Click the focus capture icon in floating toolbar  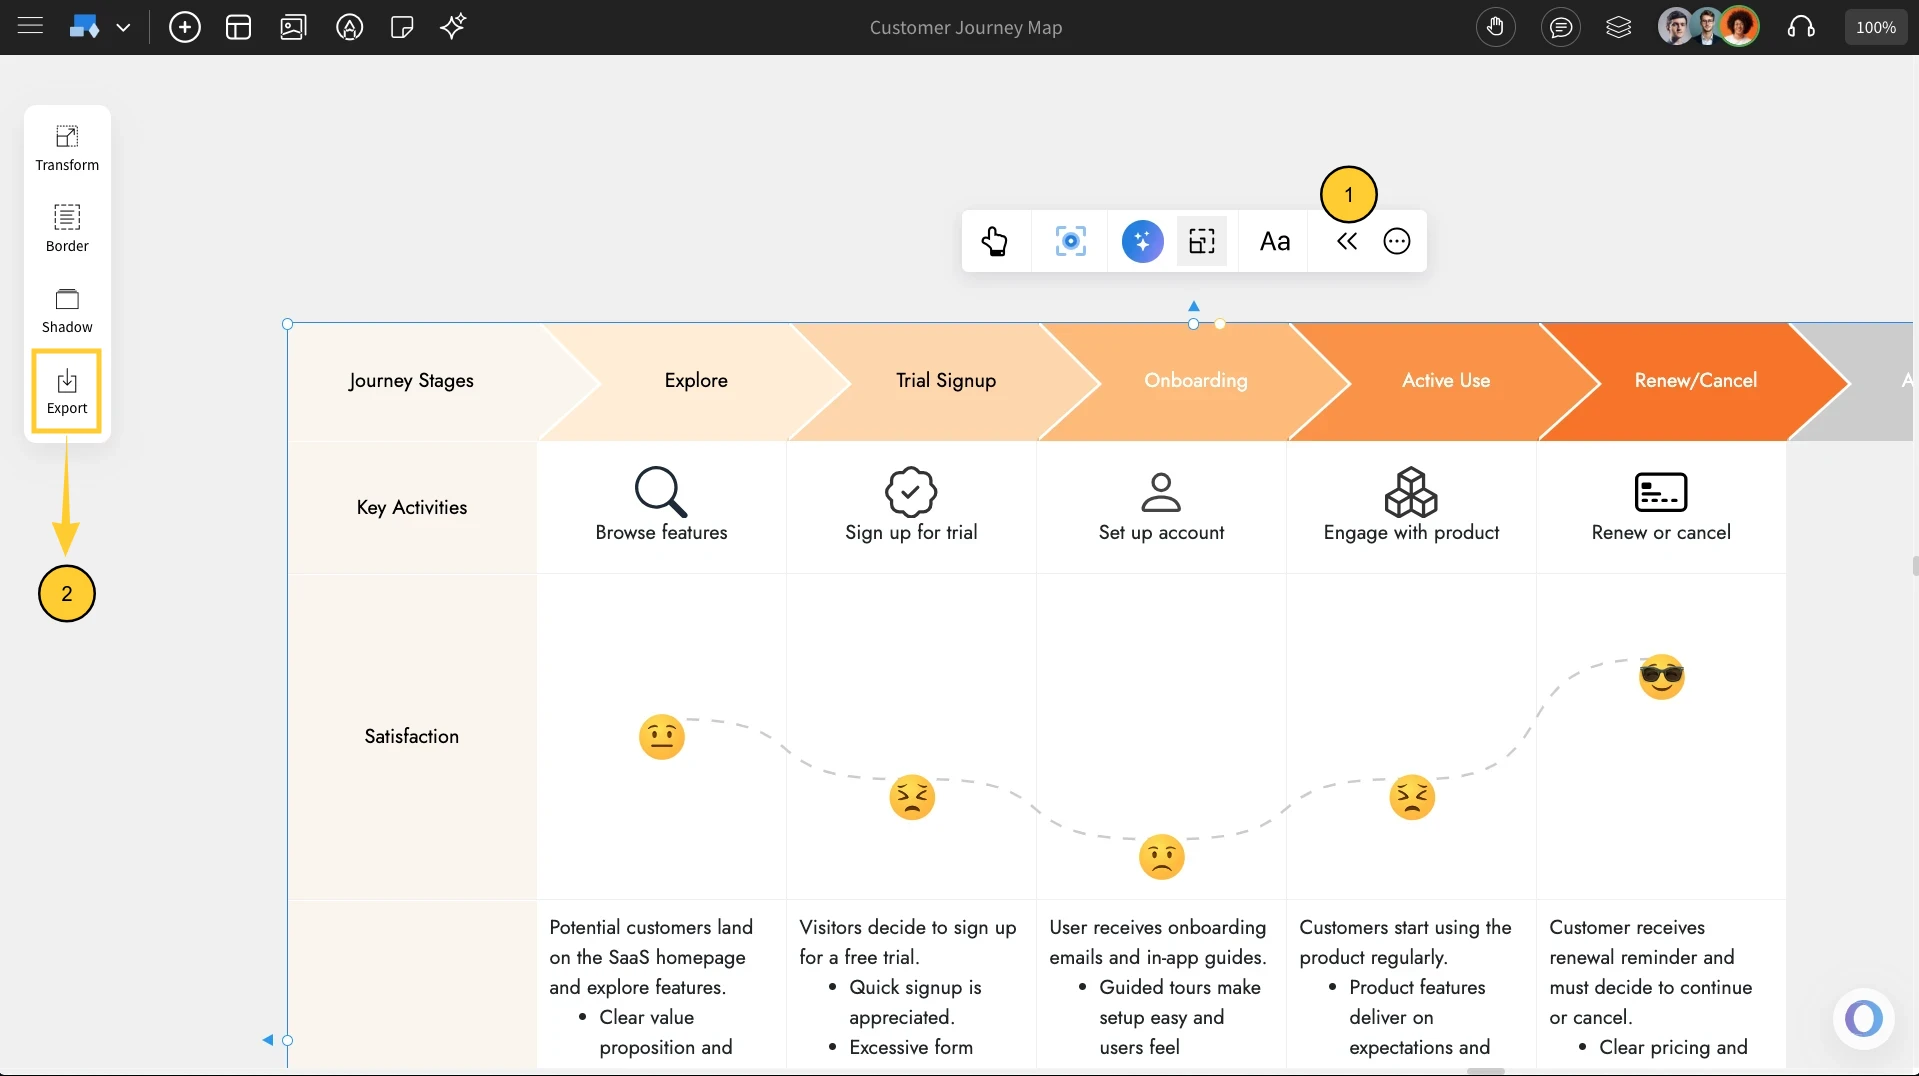click(1069, 241)
